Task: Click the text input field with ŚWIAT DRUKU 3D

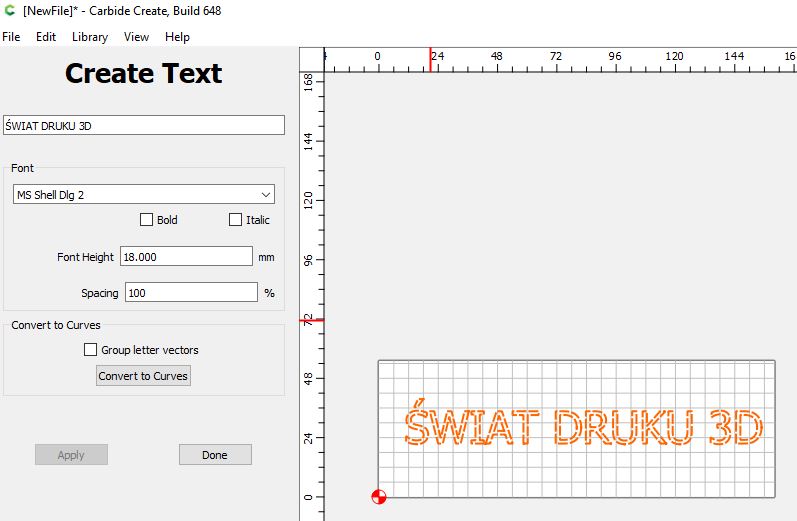Action: pyautogui.click(x=144, y=126)
